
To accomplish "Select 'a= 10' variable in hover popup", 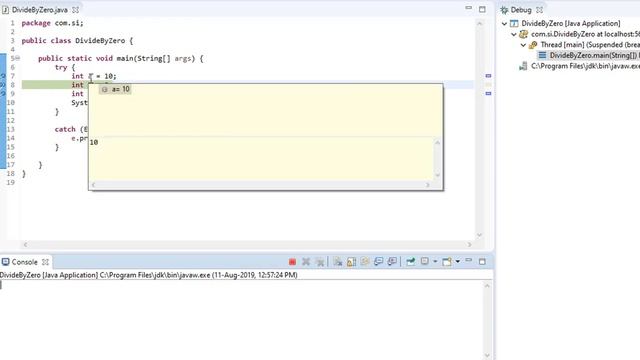I will pyautogui.click(x=116, y=89).
